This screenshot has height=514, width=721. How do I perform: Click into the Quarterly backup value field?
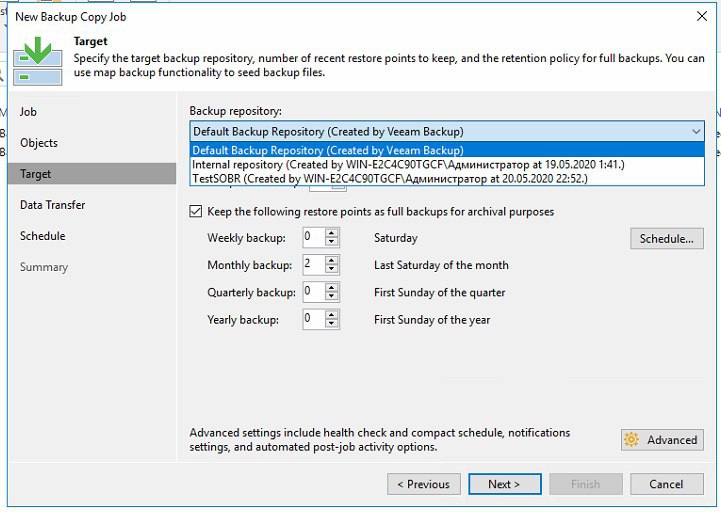click(314, 292)
